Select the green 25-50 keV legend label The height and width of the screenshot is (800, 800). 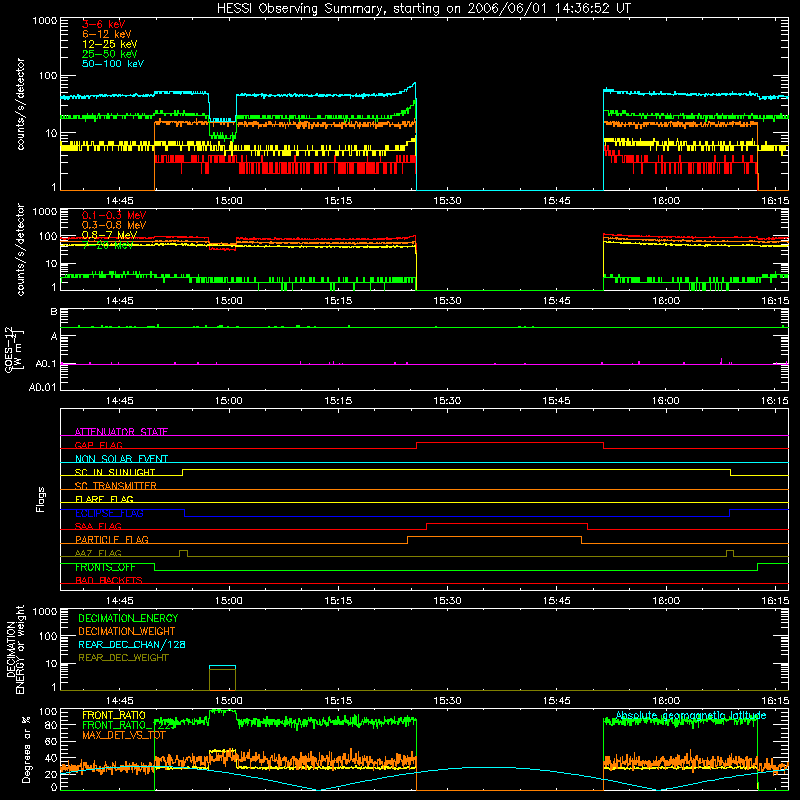110,54
